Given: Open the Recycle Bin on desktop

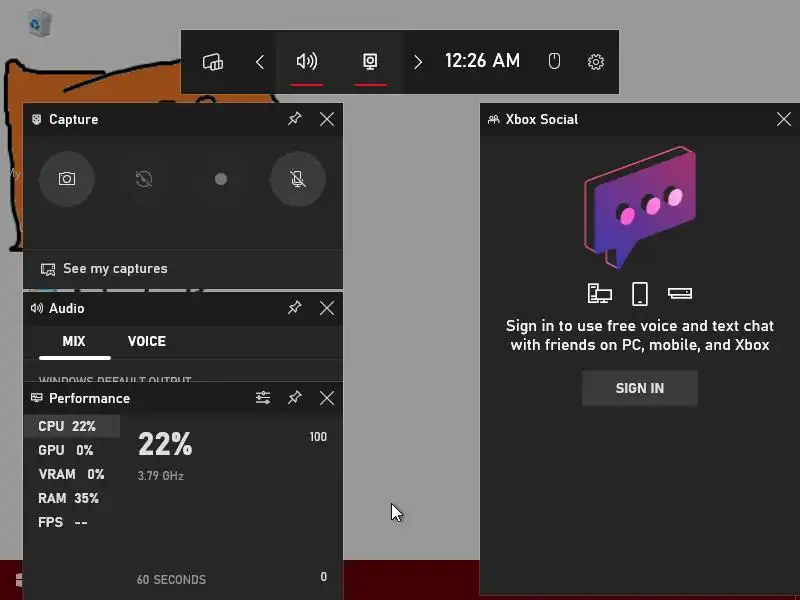Looking at the screenshot, I should click(40, 23).
